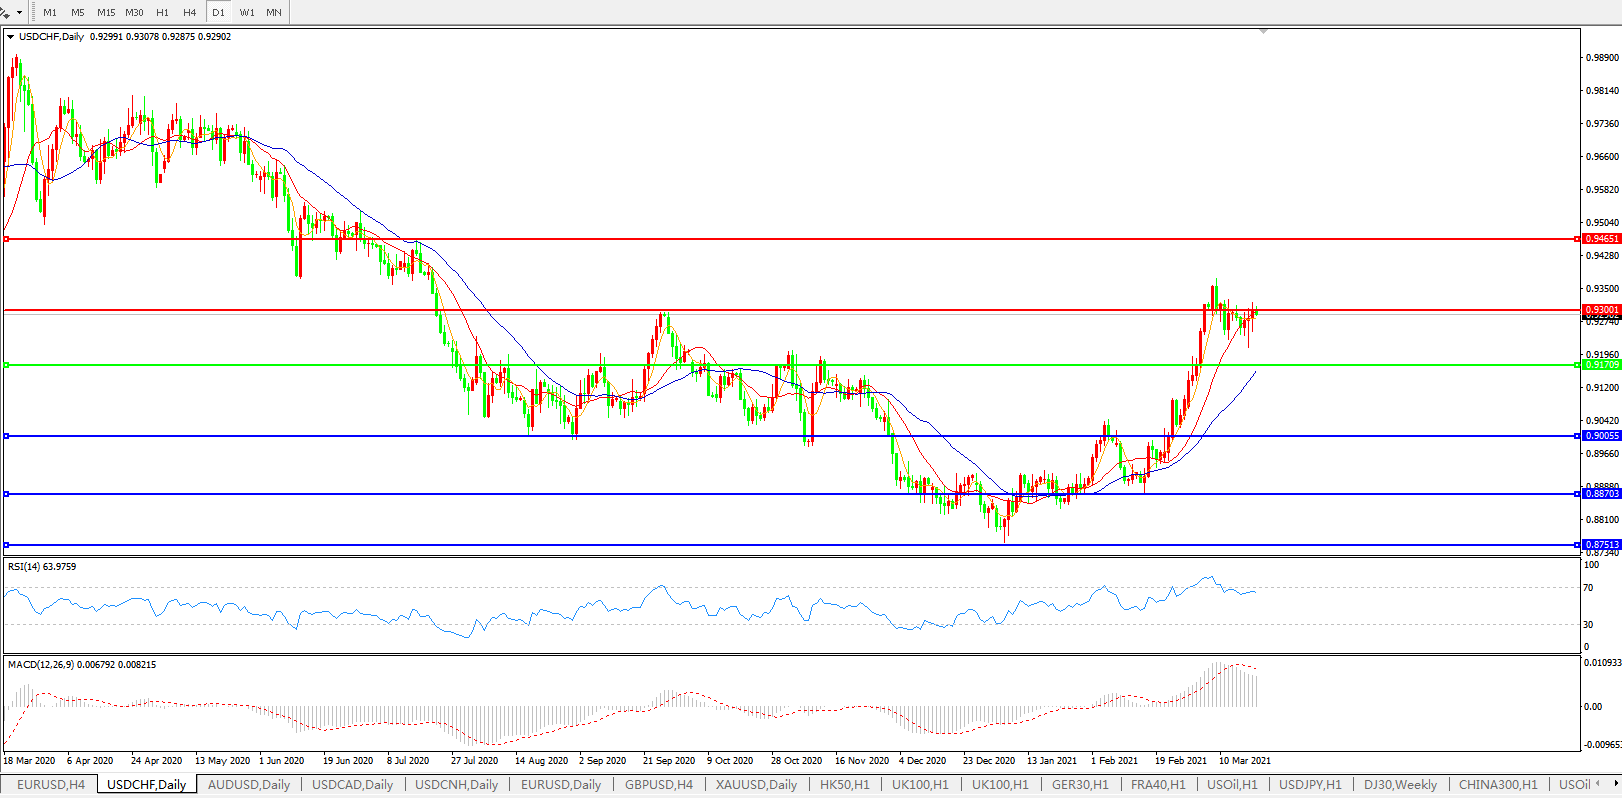Click the green 0.91709 price level label
The height and width of the screenshot is (798, 1622).
coord(1602,365)
